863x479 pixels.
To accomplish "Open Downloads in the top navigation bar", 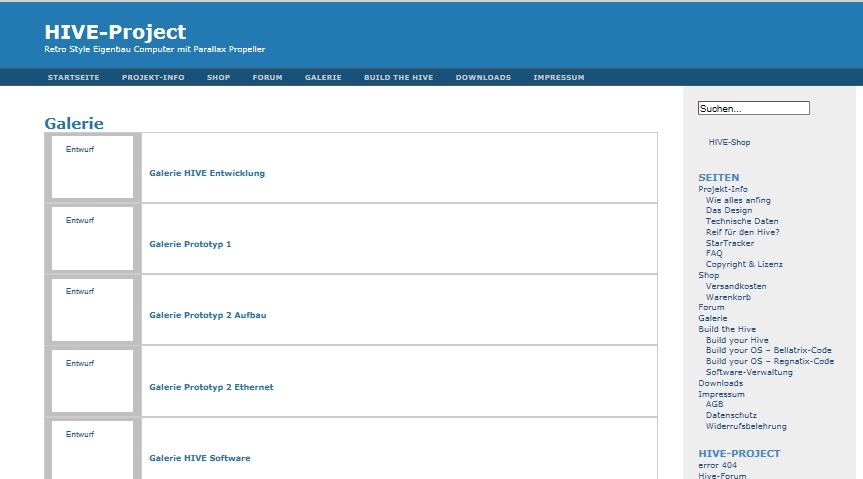I will tap(483, 77).
